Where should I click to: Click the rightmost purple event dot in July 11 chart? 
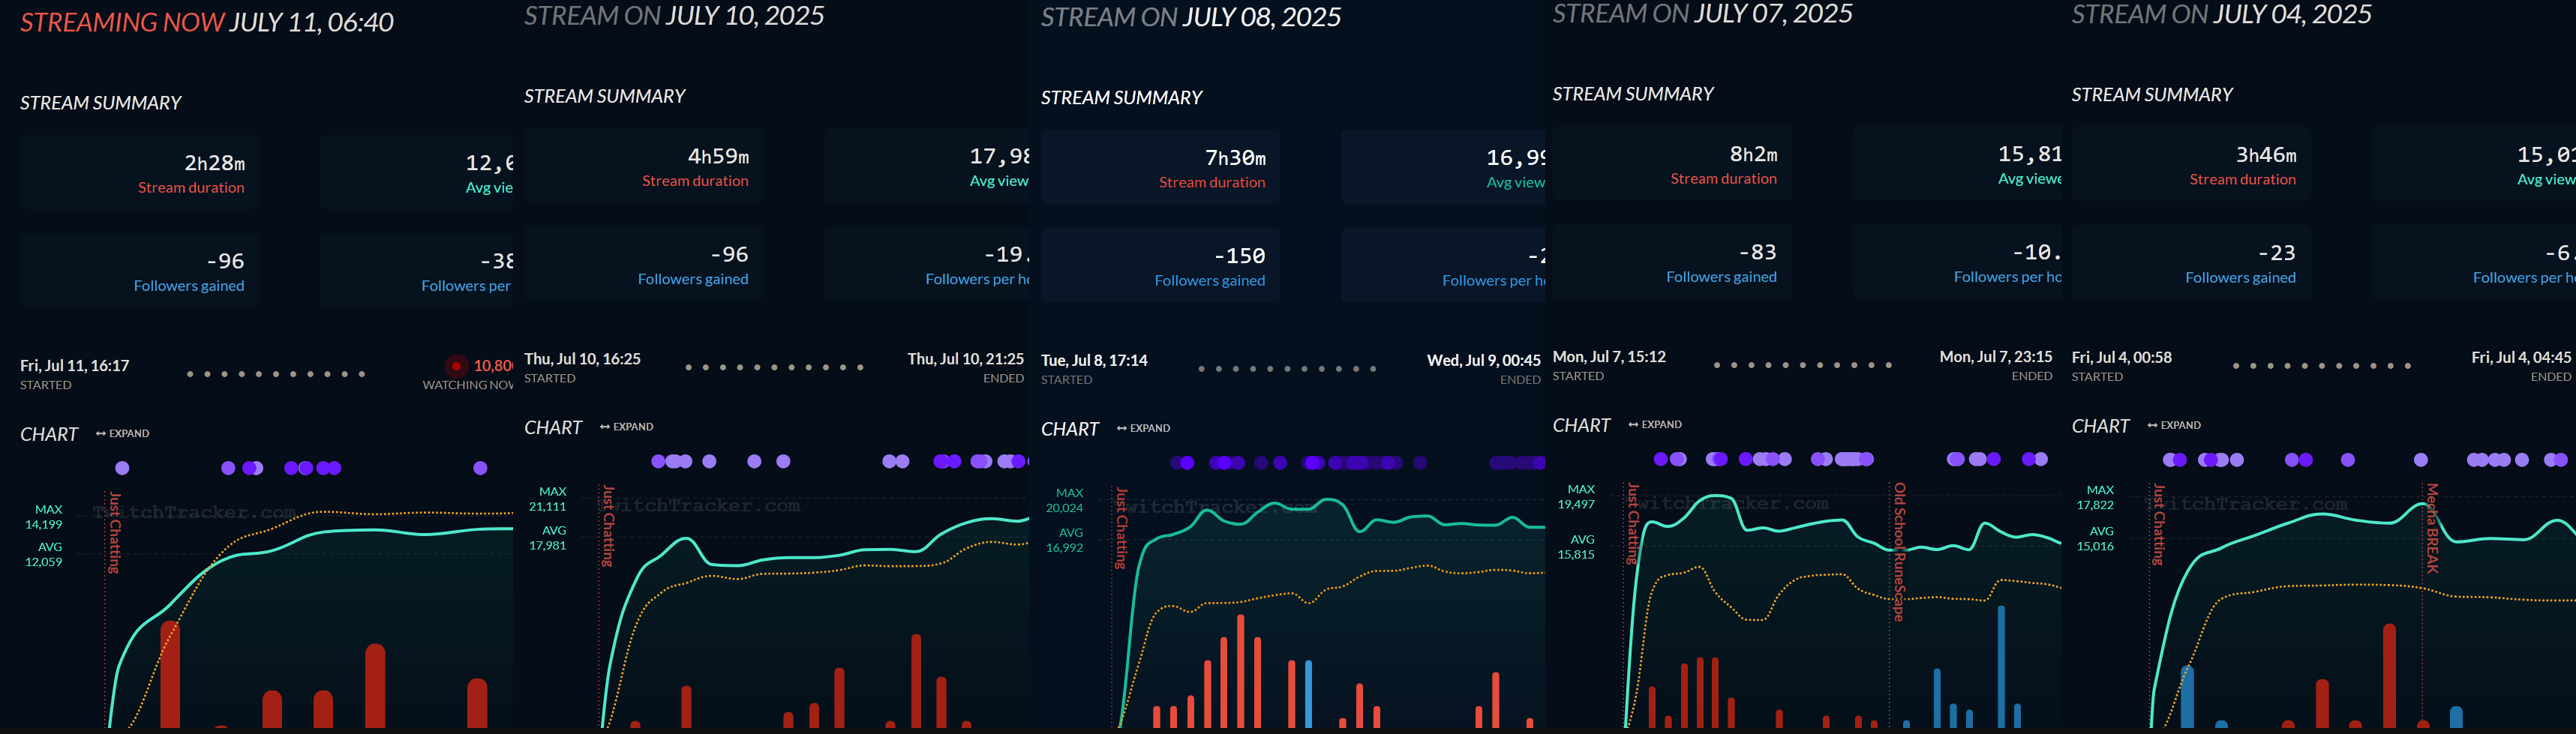coord(480,468)
